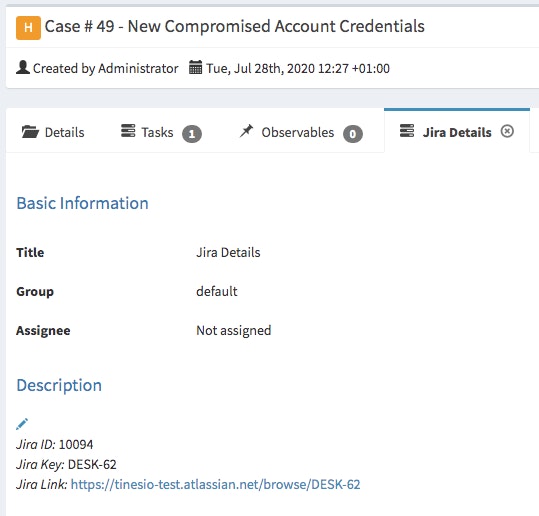Click the Jira Key DESK-62 text

(92, 464)
